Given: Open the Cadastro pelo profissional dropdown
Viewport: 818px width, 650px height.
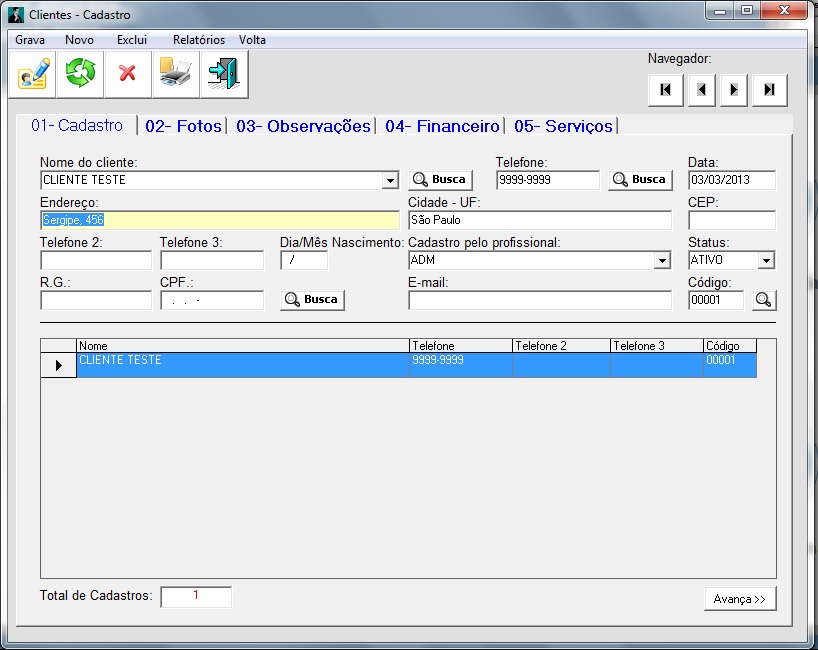Looking at the screenshot, I should point(662,261).
